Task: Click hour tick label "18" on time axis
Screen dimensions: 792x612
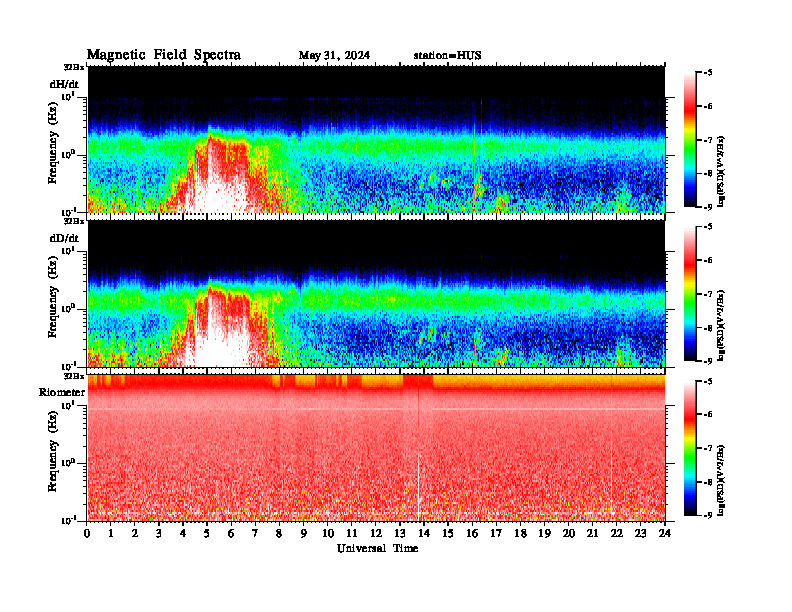Action: (x=520, y=533)
